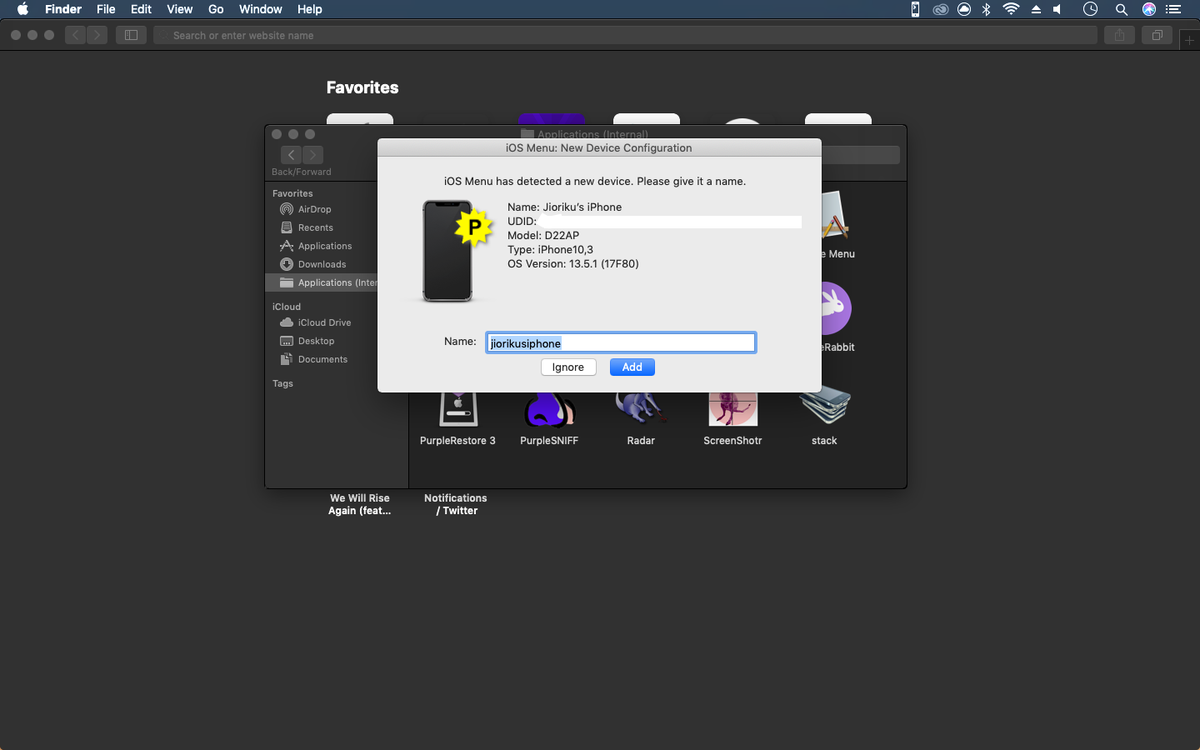
Task: Activate Siri from the menu bar
Action: [1149, 9]
